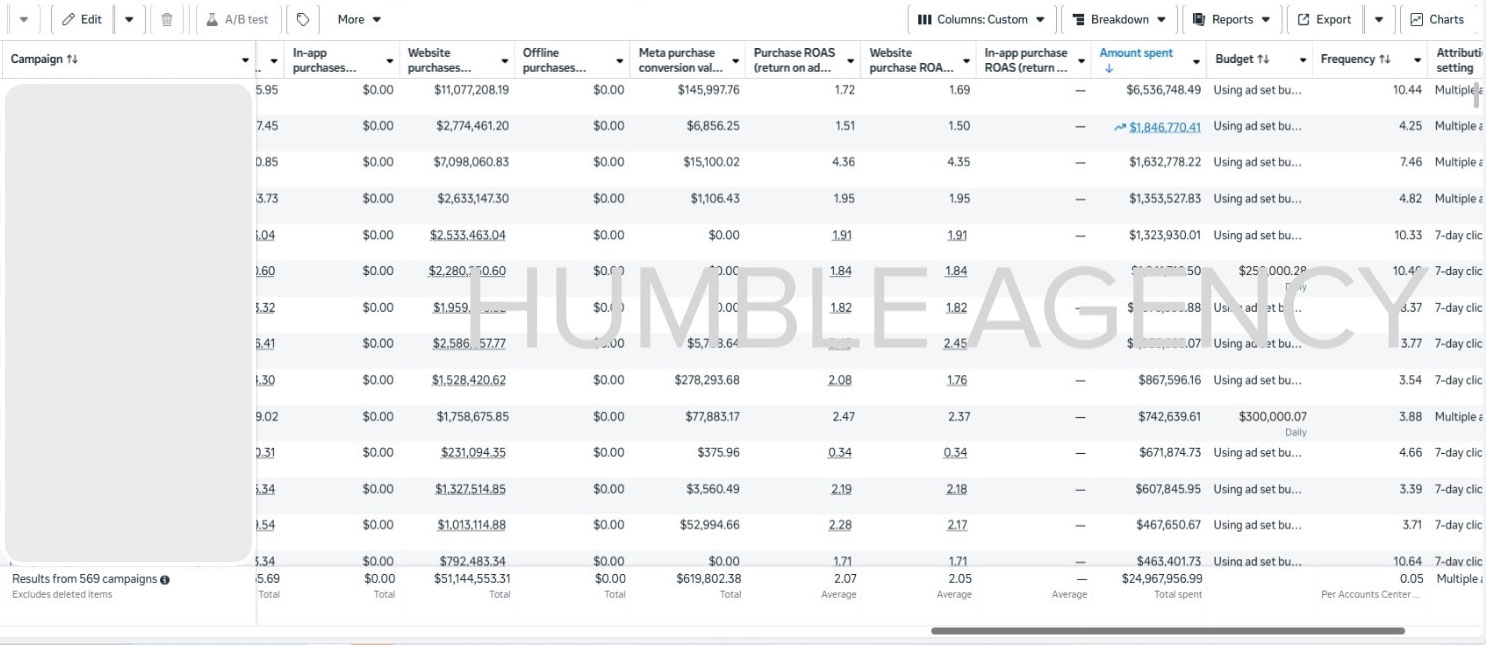
Task: Open the A/B test flask button
Action: pos(238,19)
